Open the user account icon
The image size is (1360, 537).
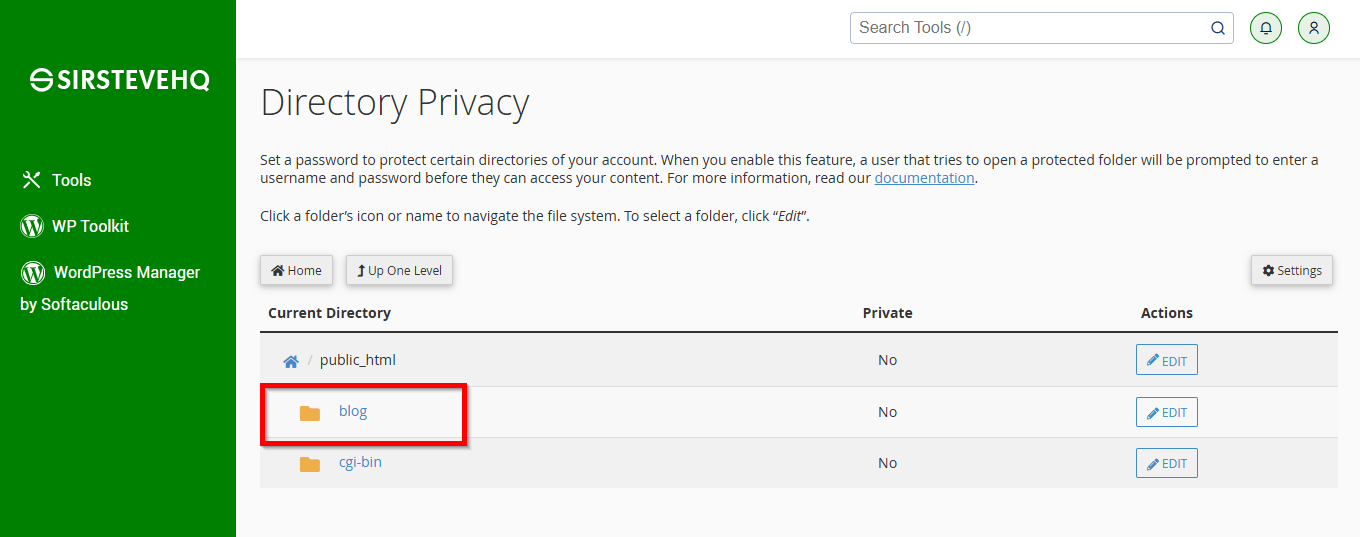pyautogui.click(x=1314, y=28)
